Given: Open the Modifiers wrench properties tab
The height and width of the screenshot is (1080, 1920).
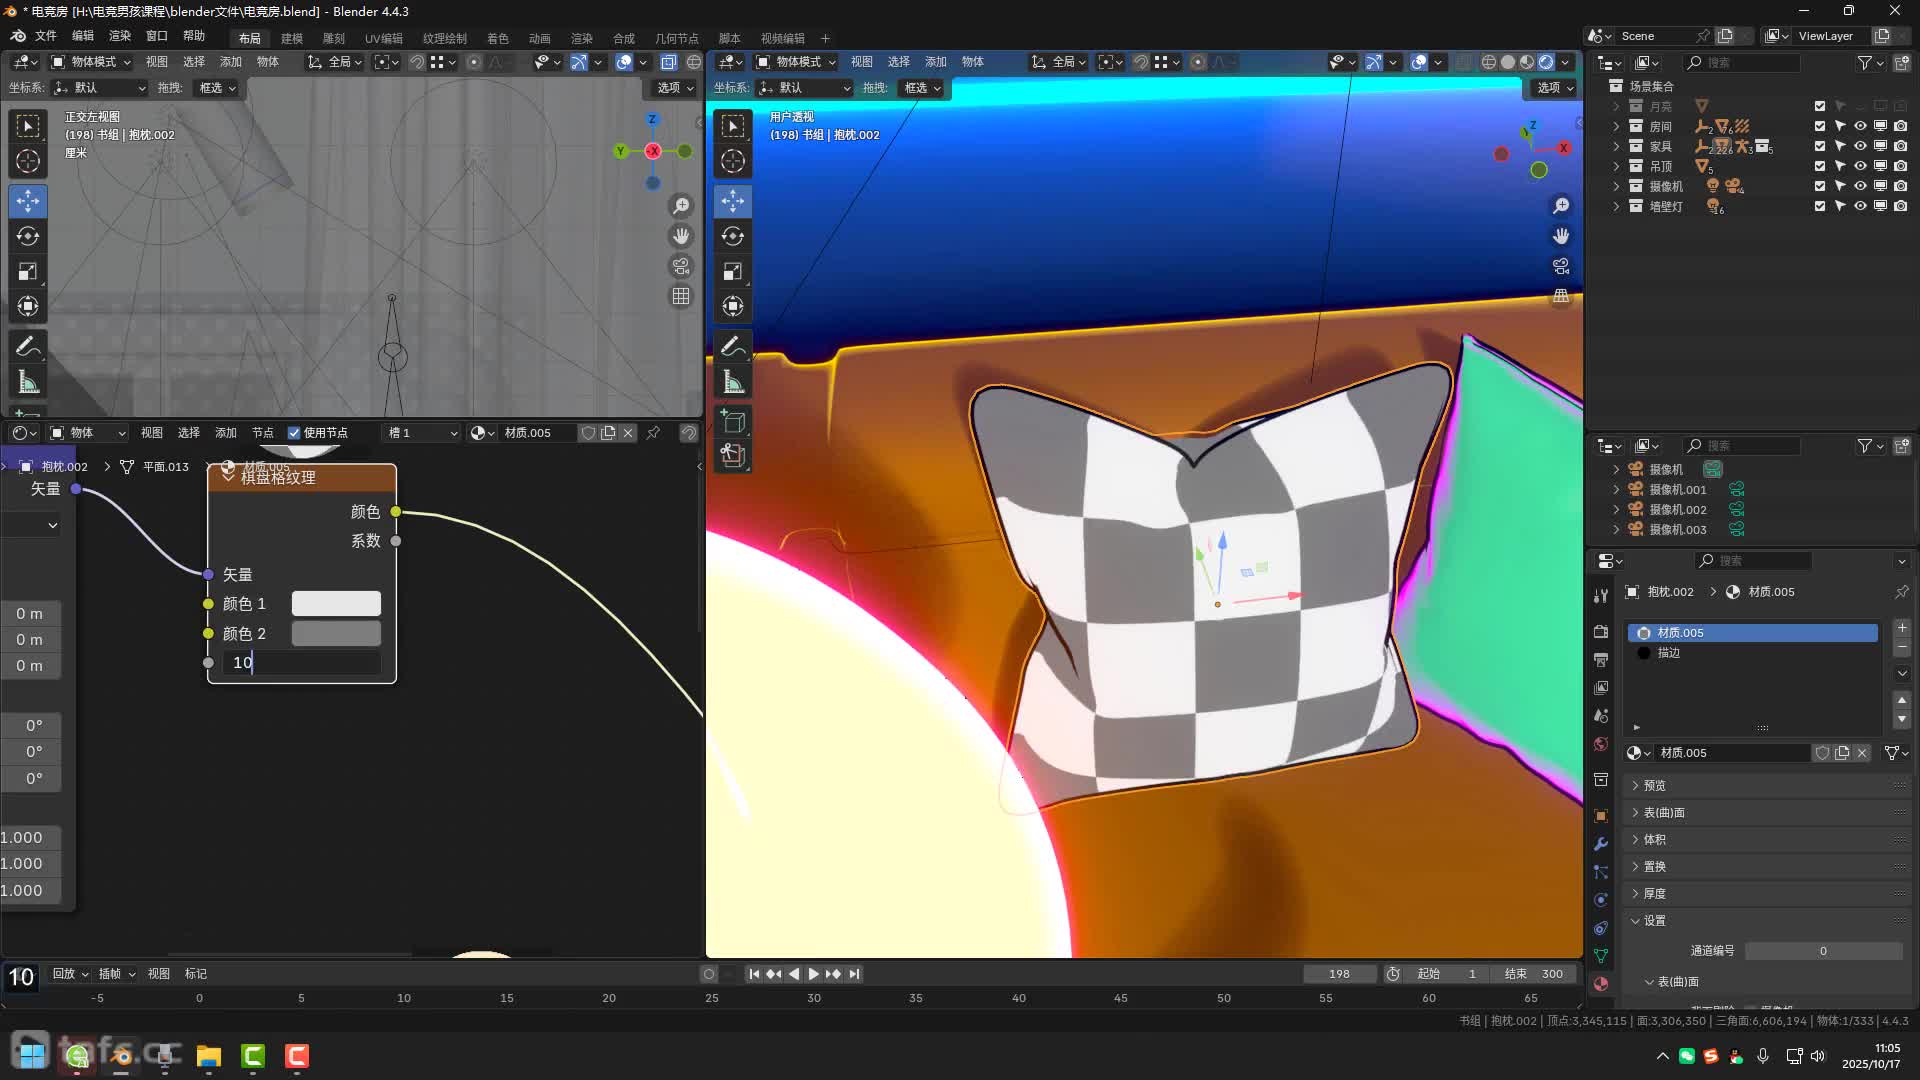Looking at the screenshot, I should (1601, 843).
